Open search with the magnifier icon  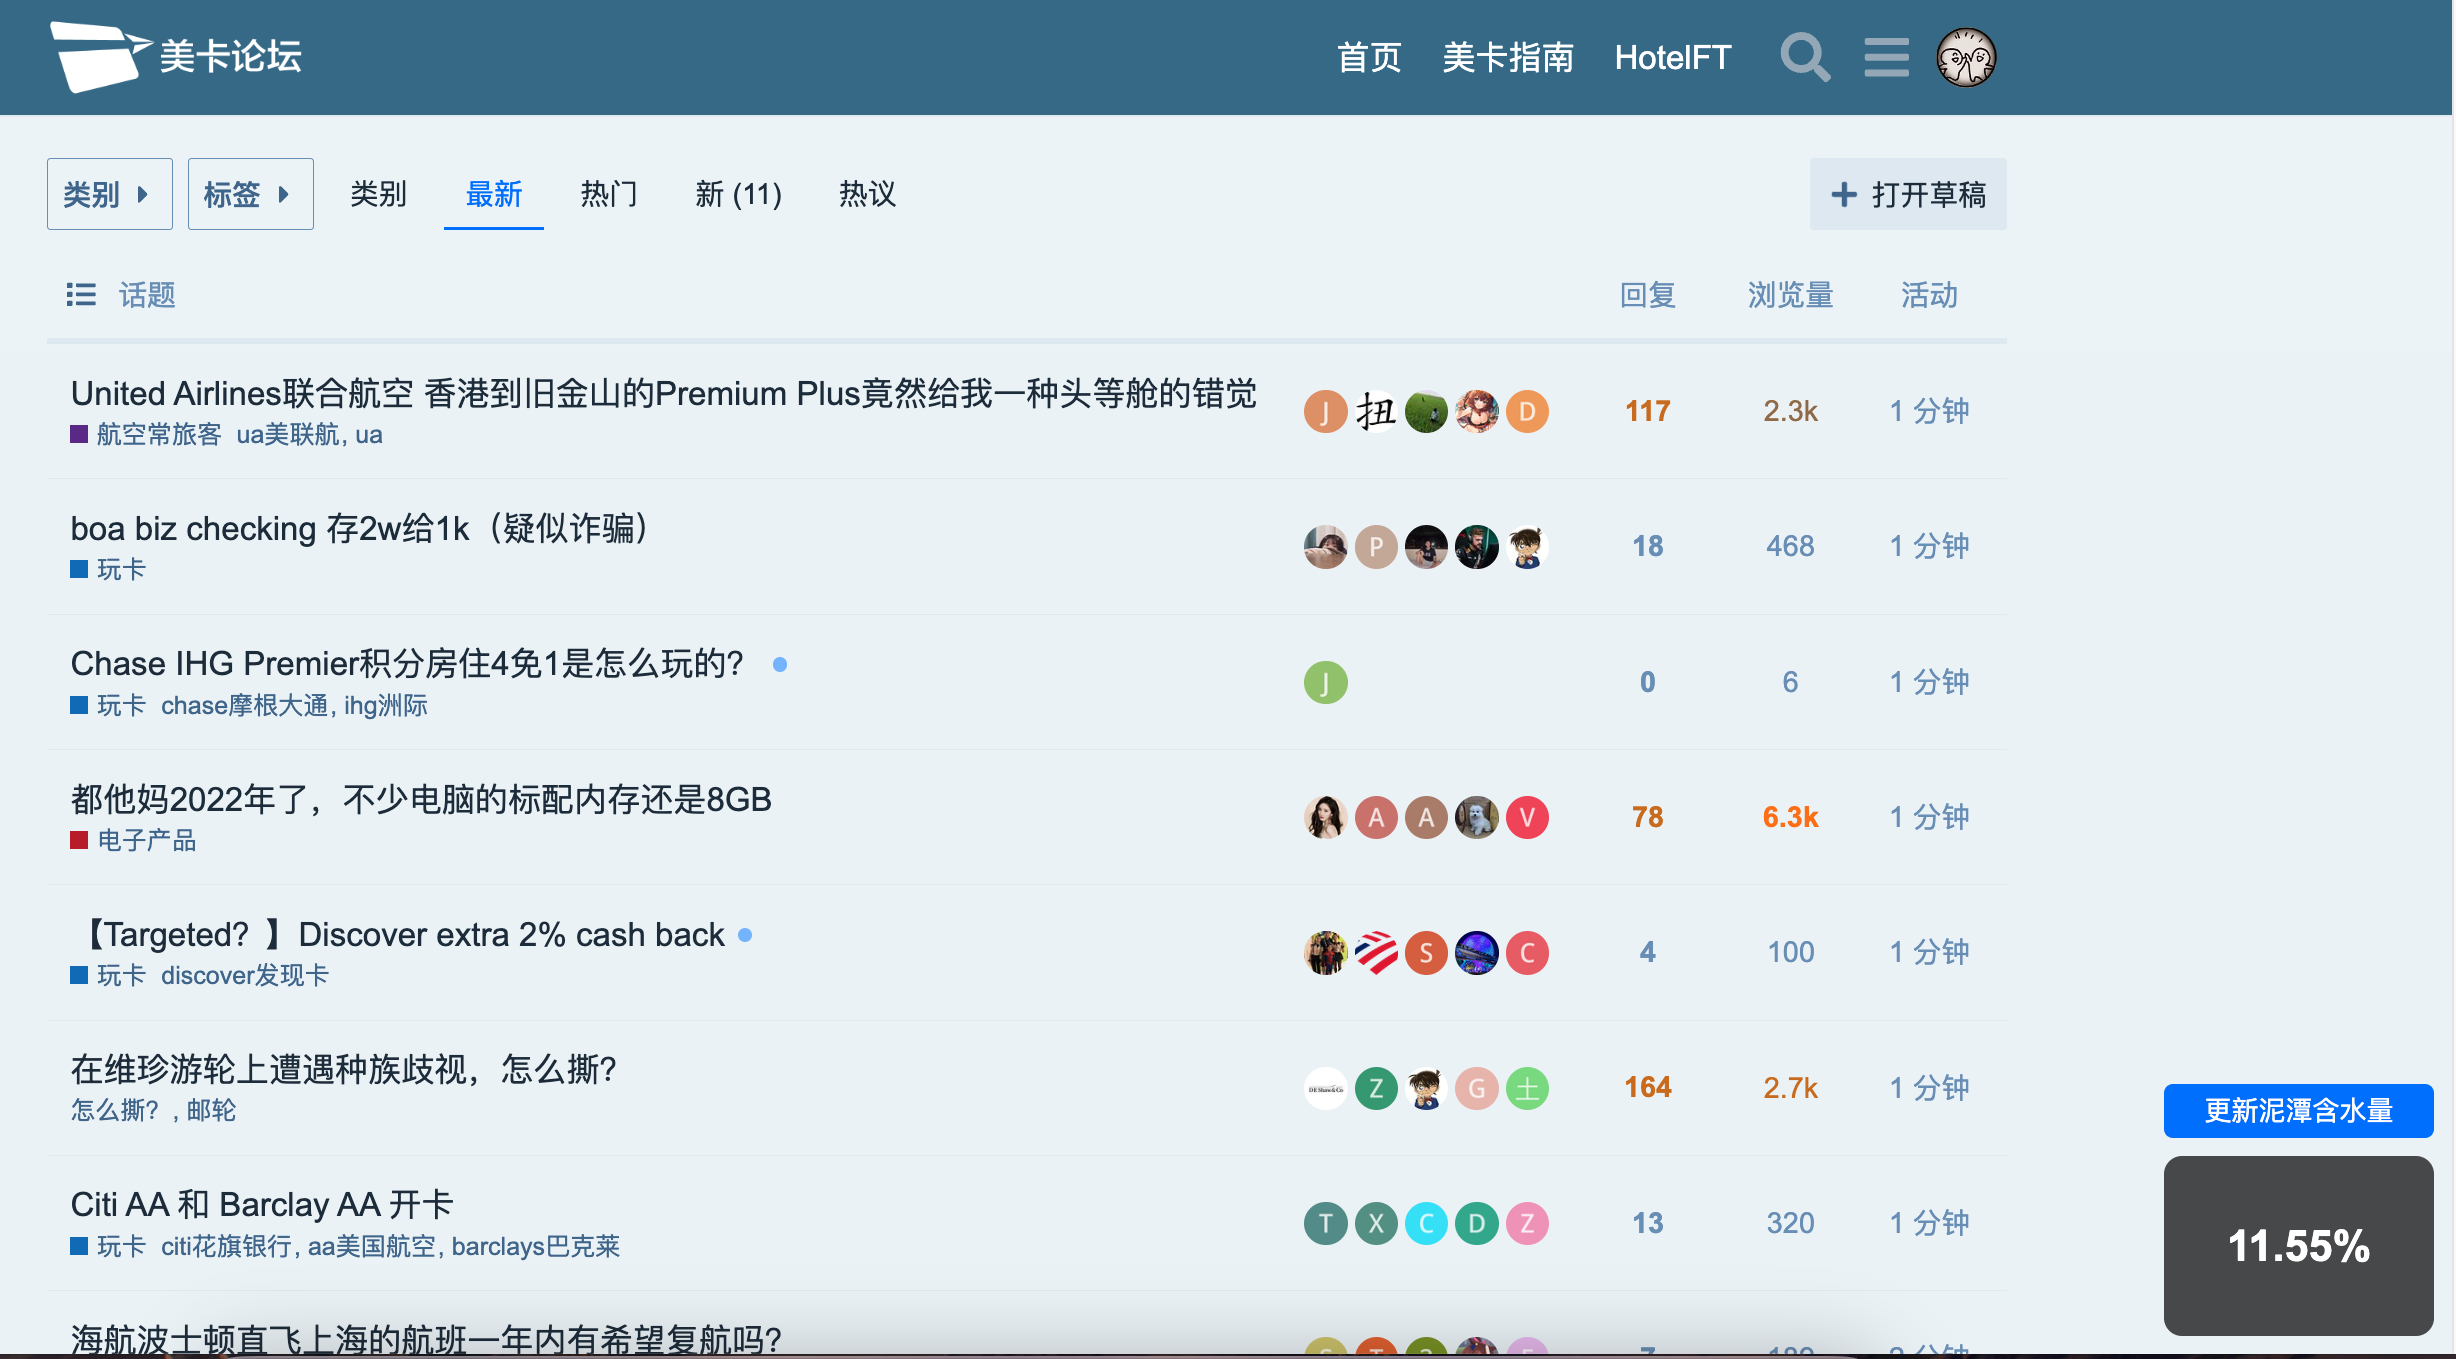(x=1804, y=57)
